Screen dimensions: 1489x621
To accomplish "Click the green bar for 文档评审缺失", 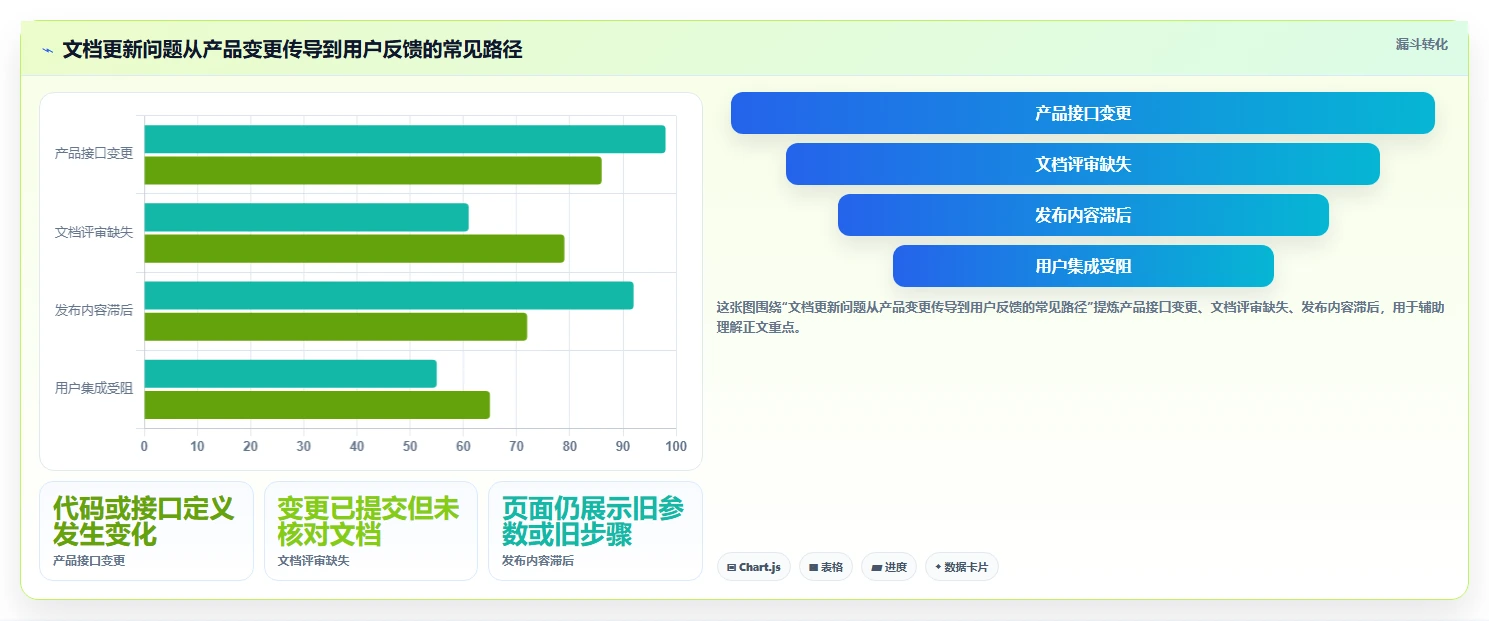I will [354, 248].
